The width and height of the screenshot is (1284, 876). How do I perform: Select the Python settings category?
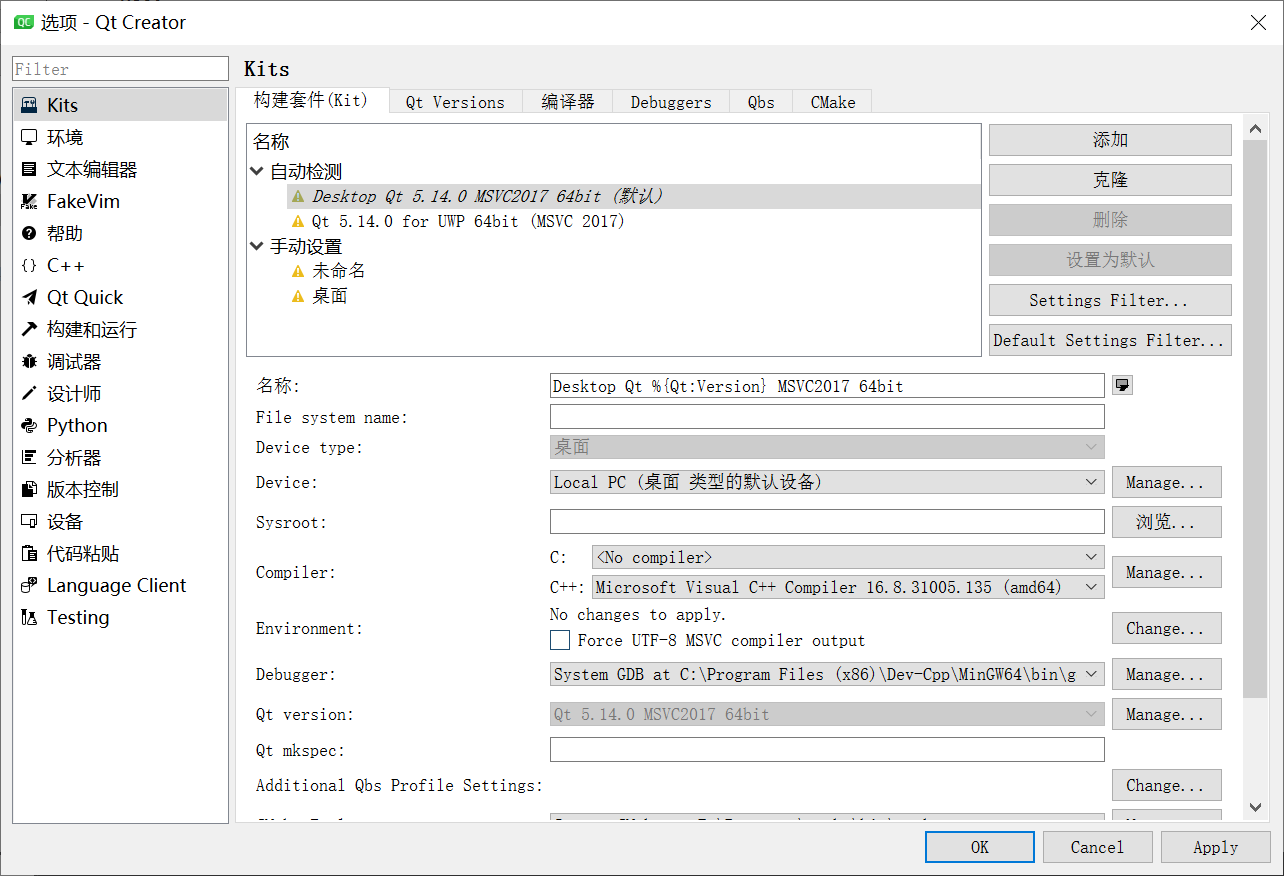74,425
